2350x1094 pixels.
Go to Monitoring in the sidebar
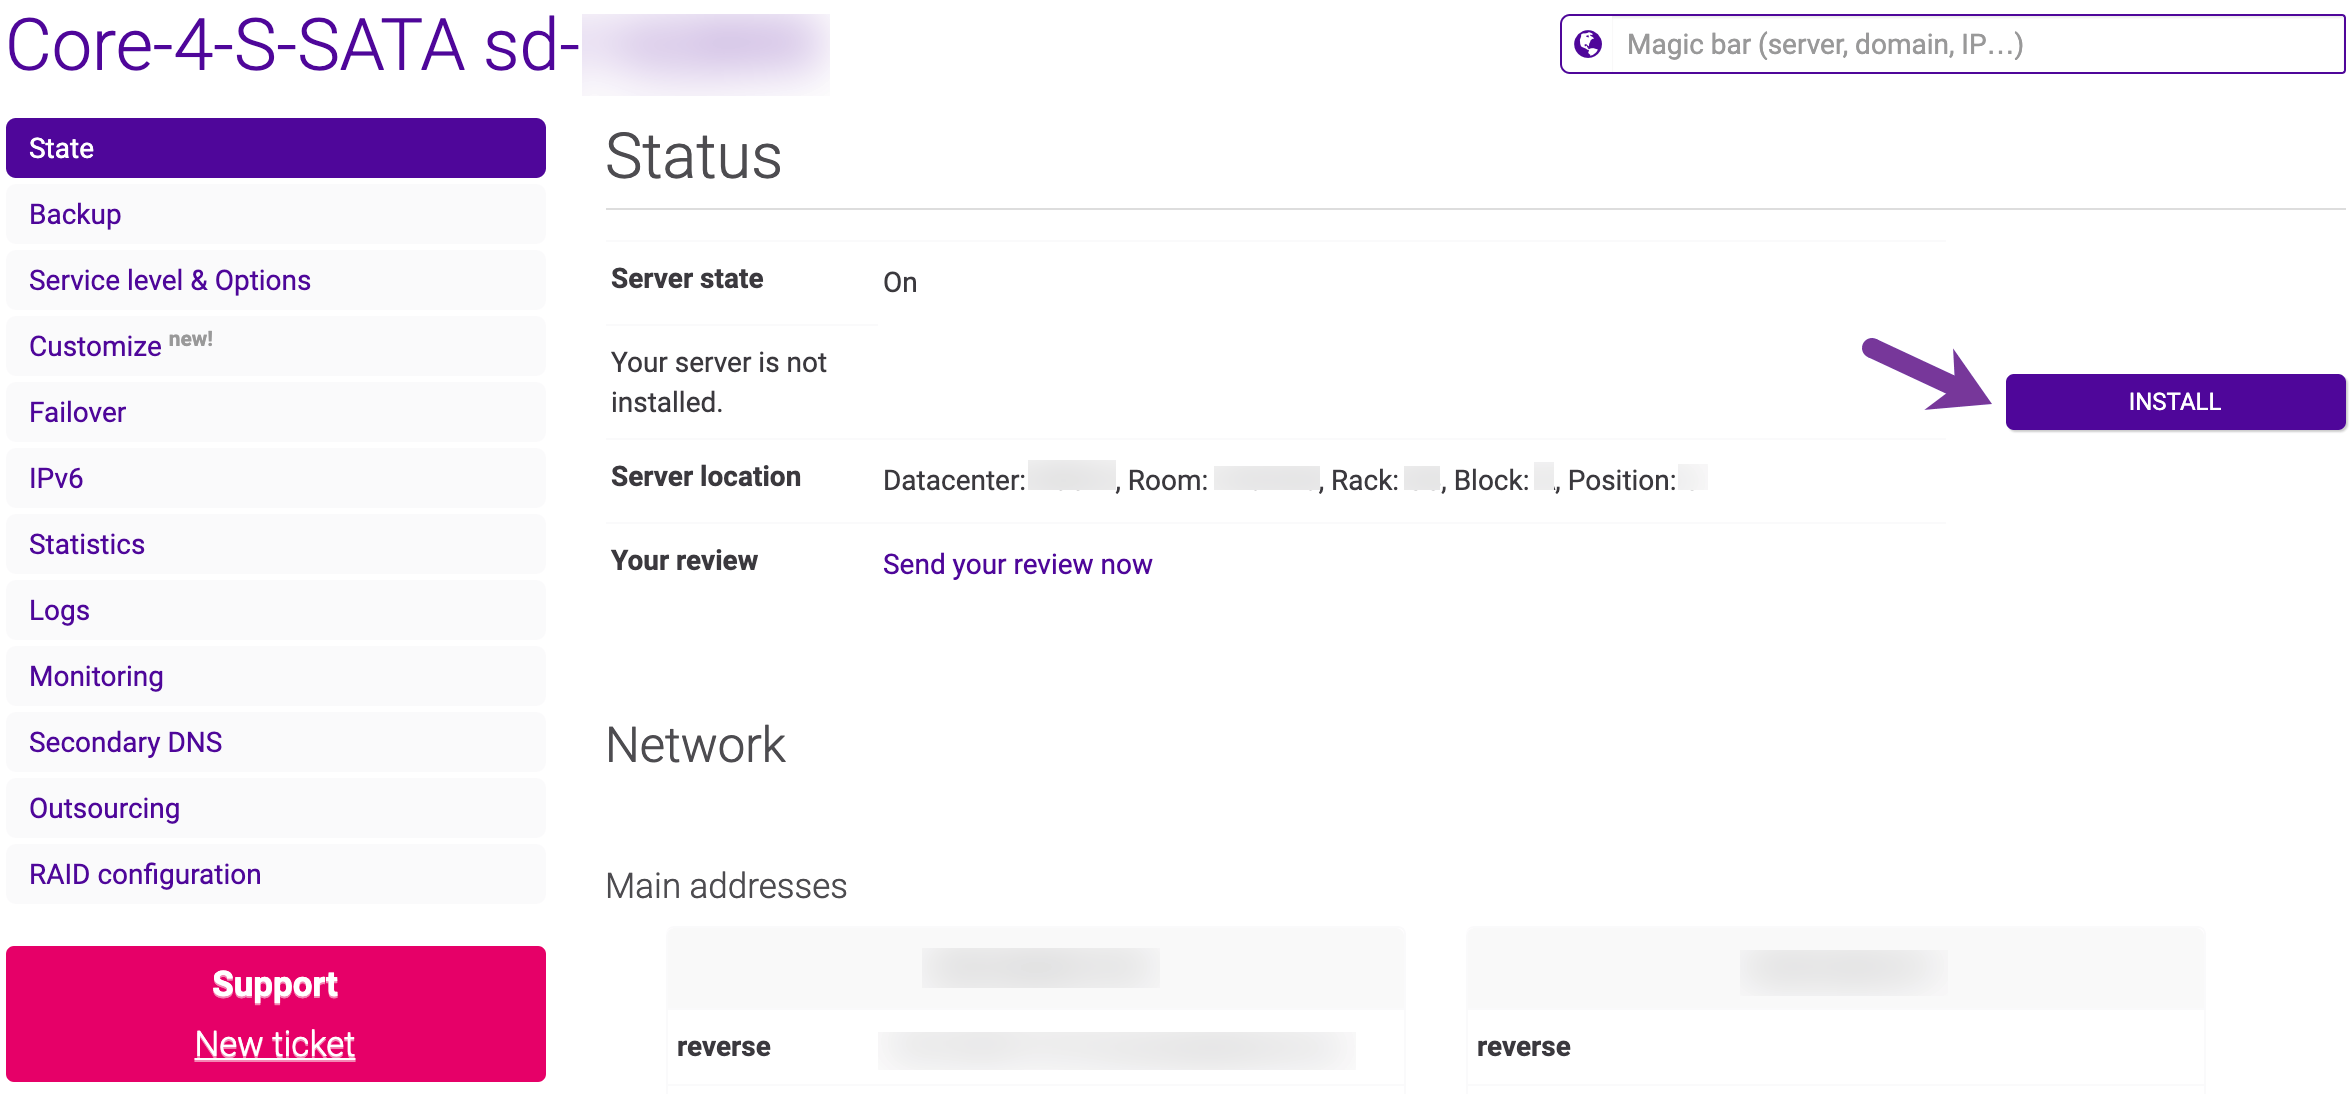point(276,676)
